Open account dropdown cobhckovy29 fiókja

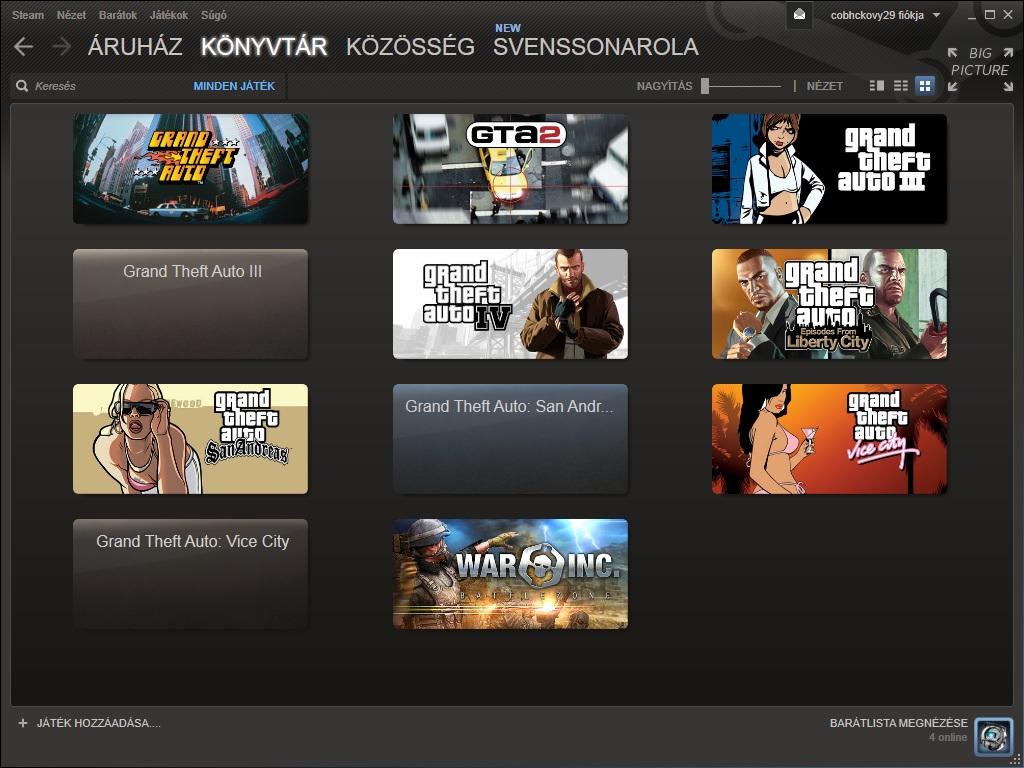[885, 15]
